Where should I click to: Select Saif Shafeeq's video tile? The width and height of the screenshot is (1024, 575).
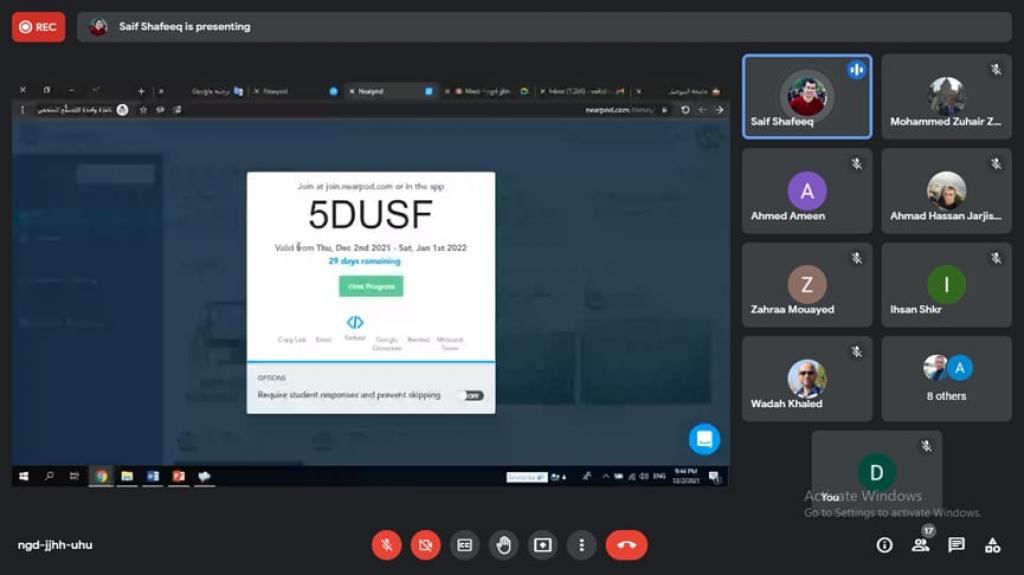(806, 96)
